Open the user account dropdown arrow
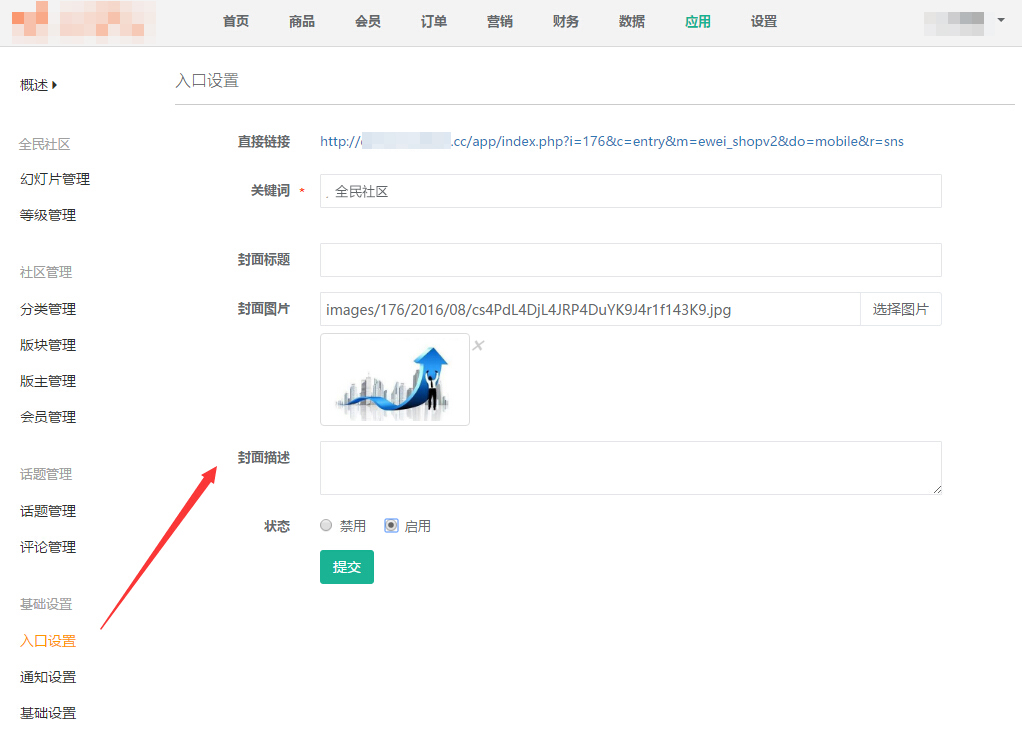Image resolution: width=1022 pixels, height=748 pixels. click(x=1001, y=20)
